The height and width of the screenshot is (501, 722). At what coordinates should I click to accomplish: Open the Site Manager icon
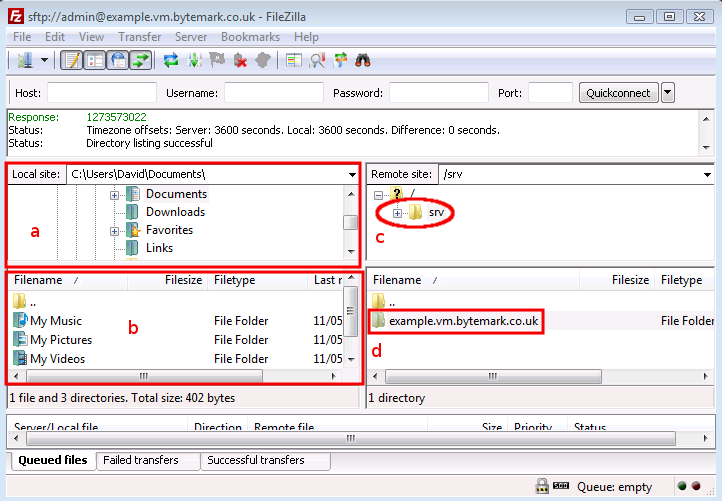25,60
